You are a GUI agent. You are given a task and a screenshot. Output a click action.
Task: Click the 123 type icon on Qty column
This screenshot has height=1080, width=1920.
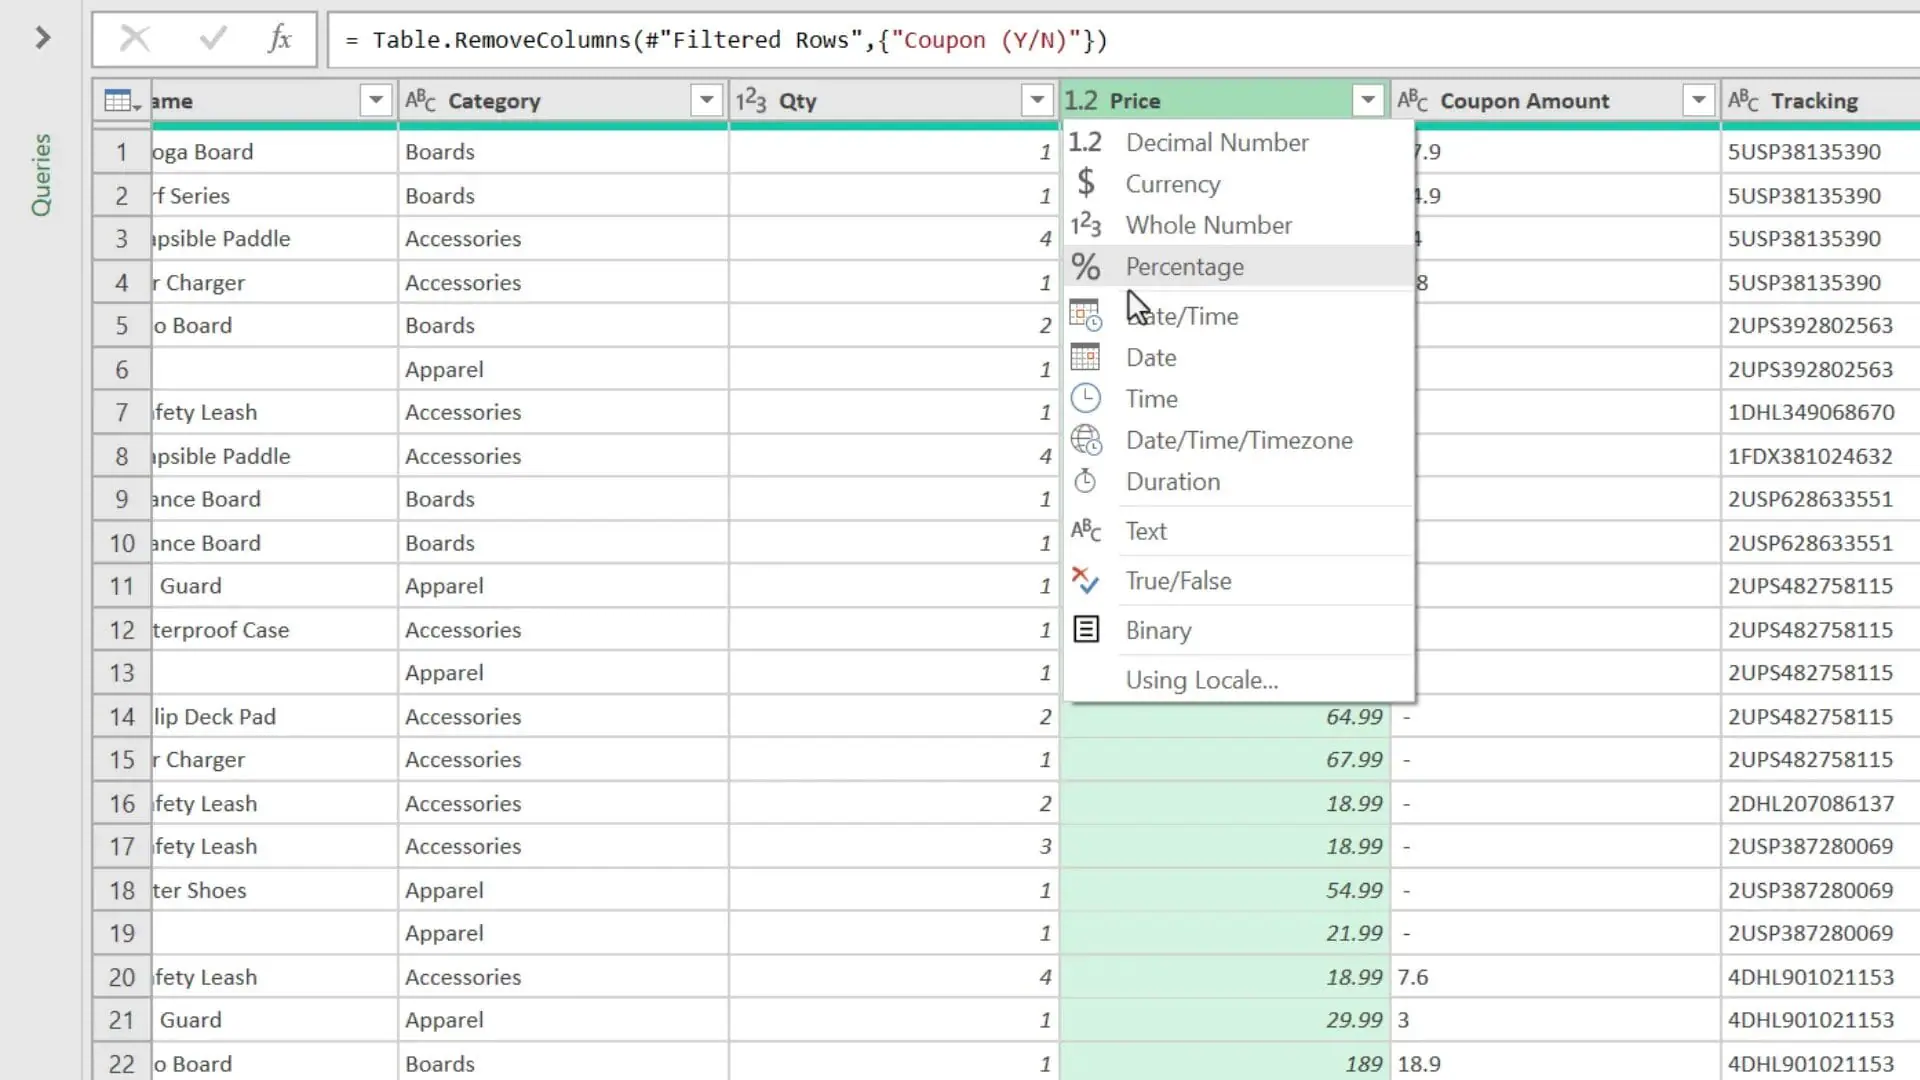[751, 100]
